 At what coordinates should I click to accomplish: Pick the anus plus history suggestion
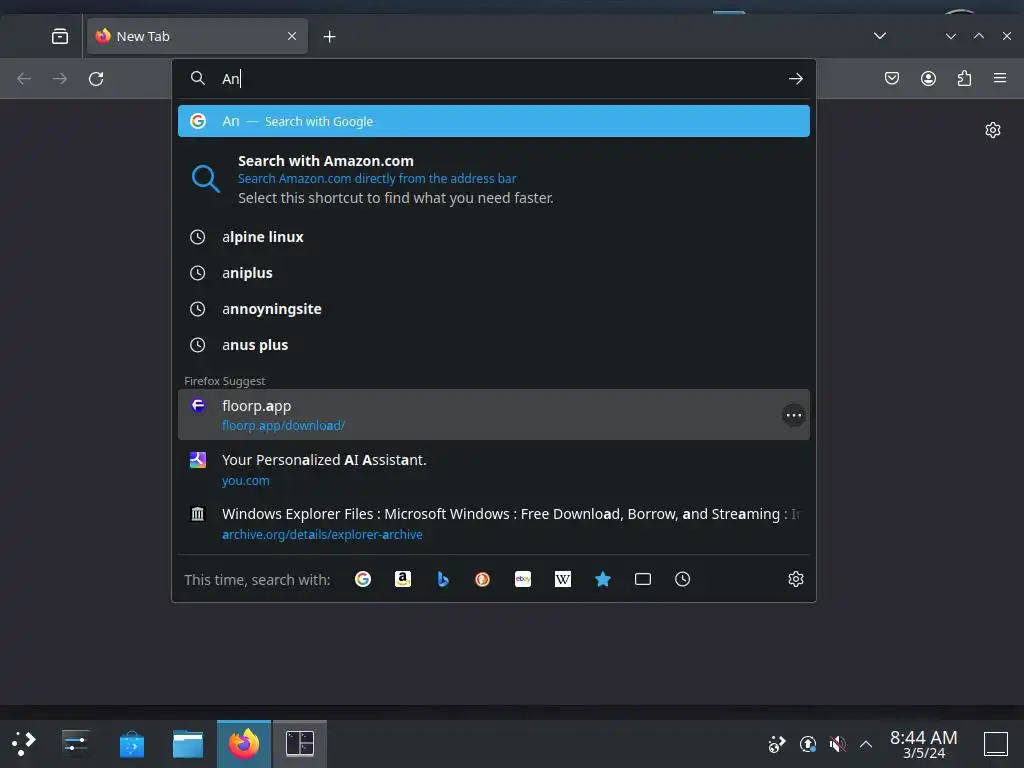[494, 345]
